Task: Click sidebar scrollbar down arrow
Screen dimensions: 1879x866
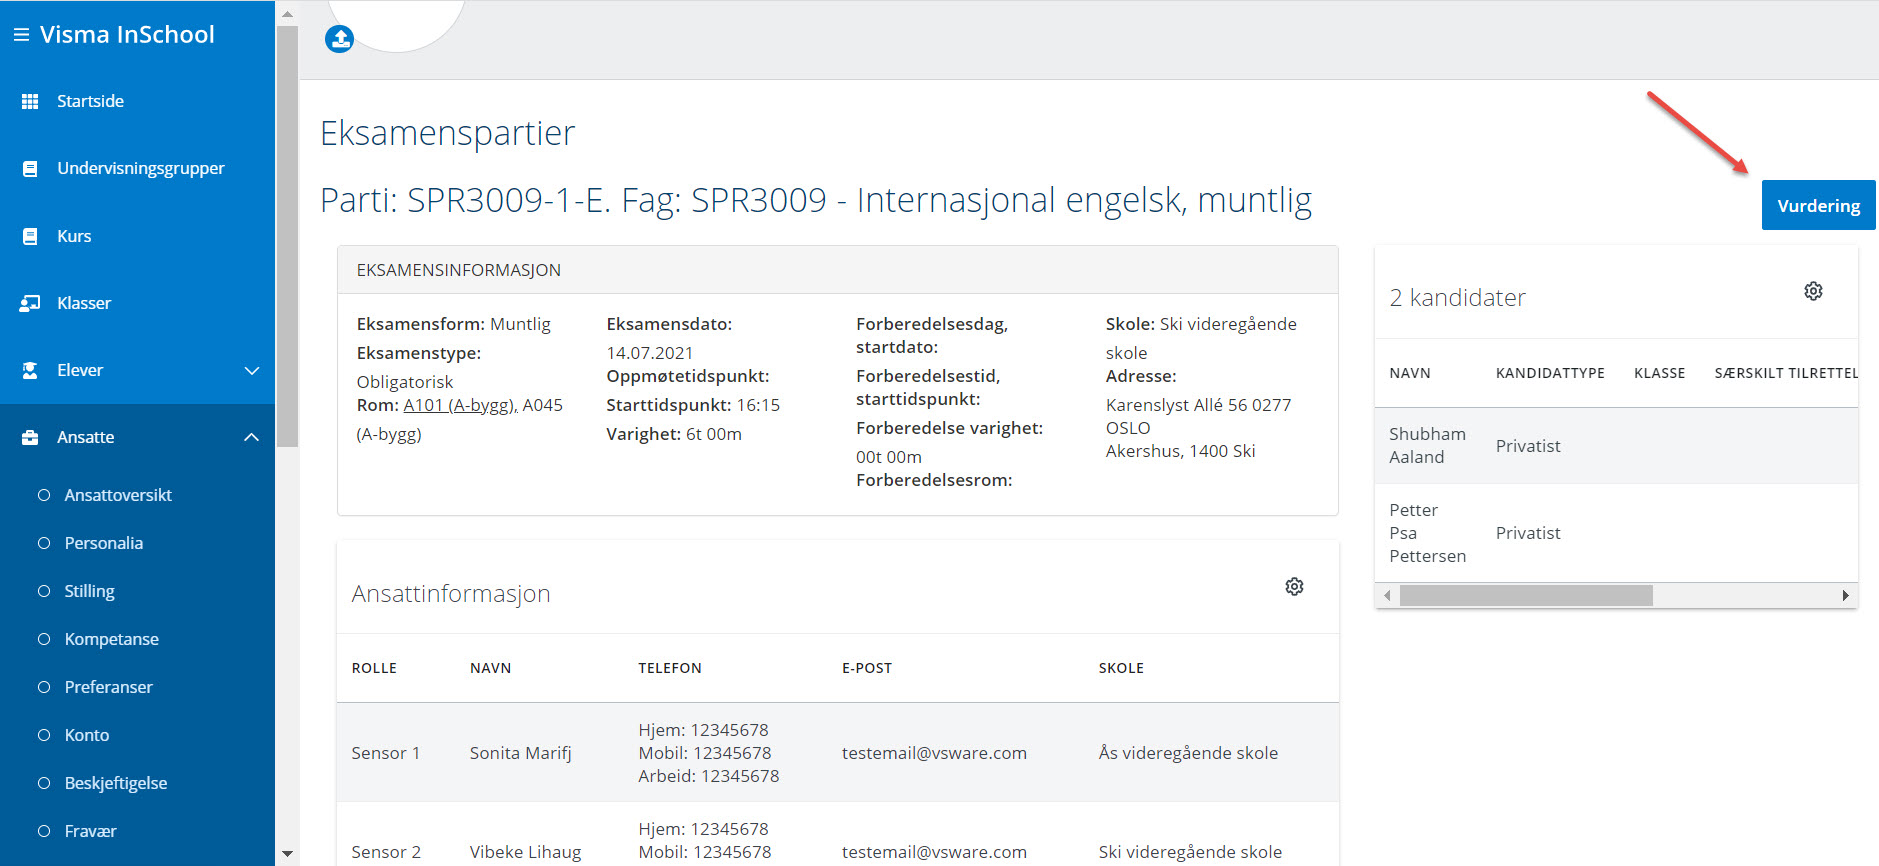Action: 288,854
